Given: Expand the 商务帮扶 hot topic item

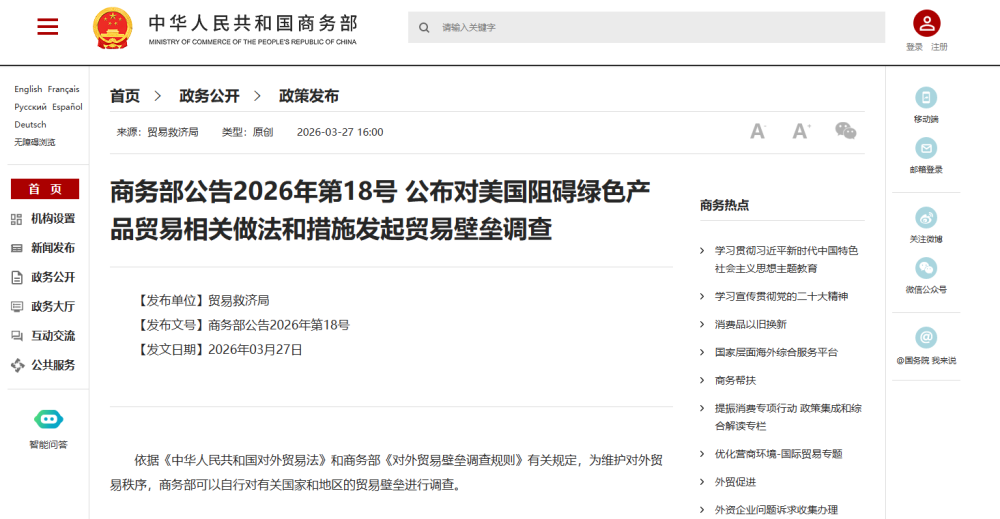Looking at the screenshot, I should (735, 380).
